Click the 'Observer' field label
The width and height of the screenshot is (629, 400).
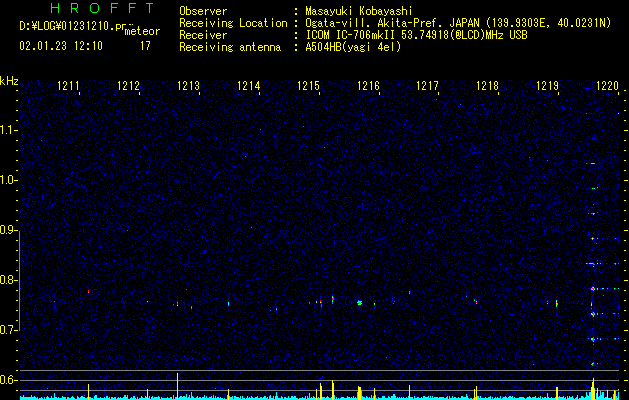coord(203,11)
